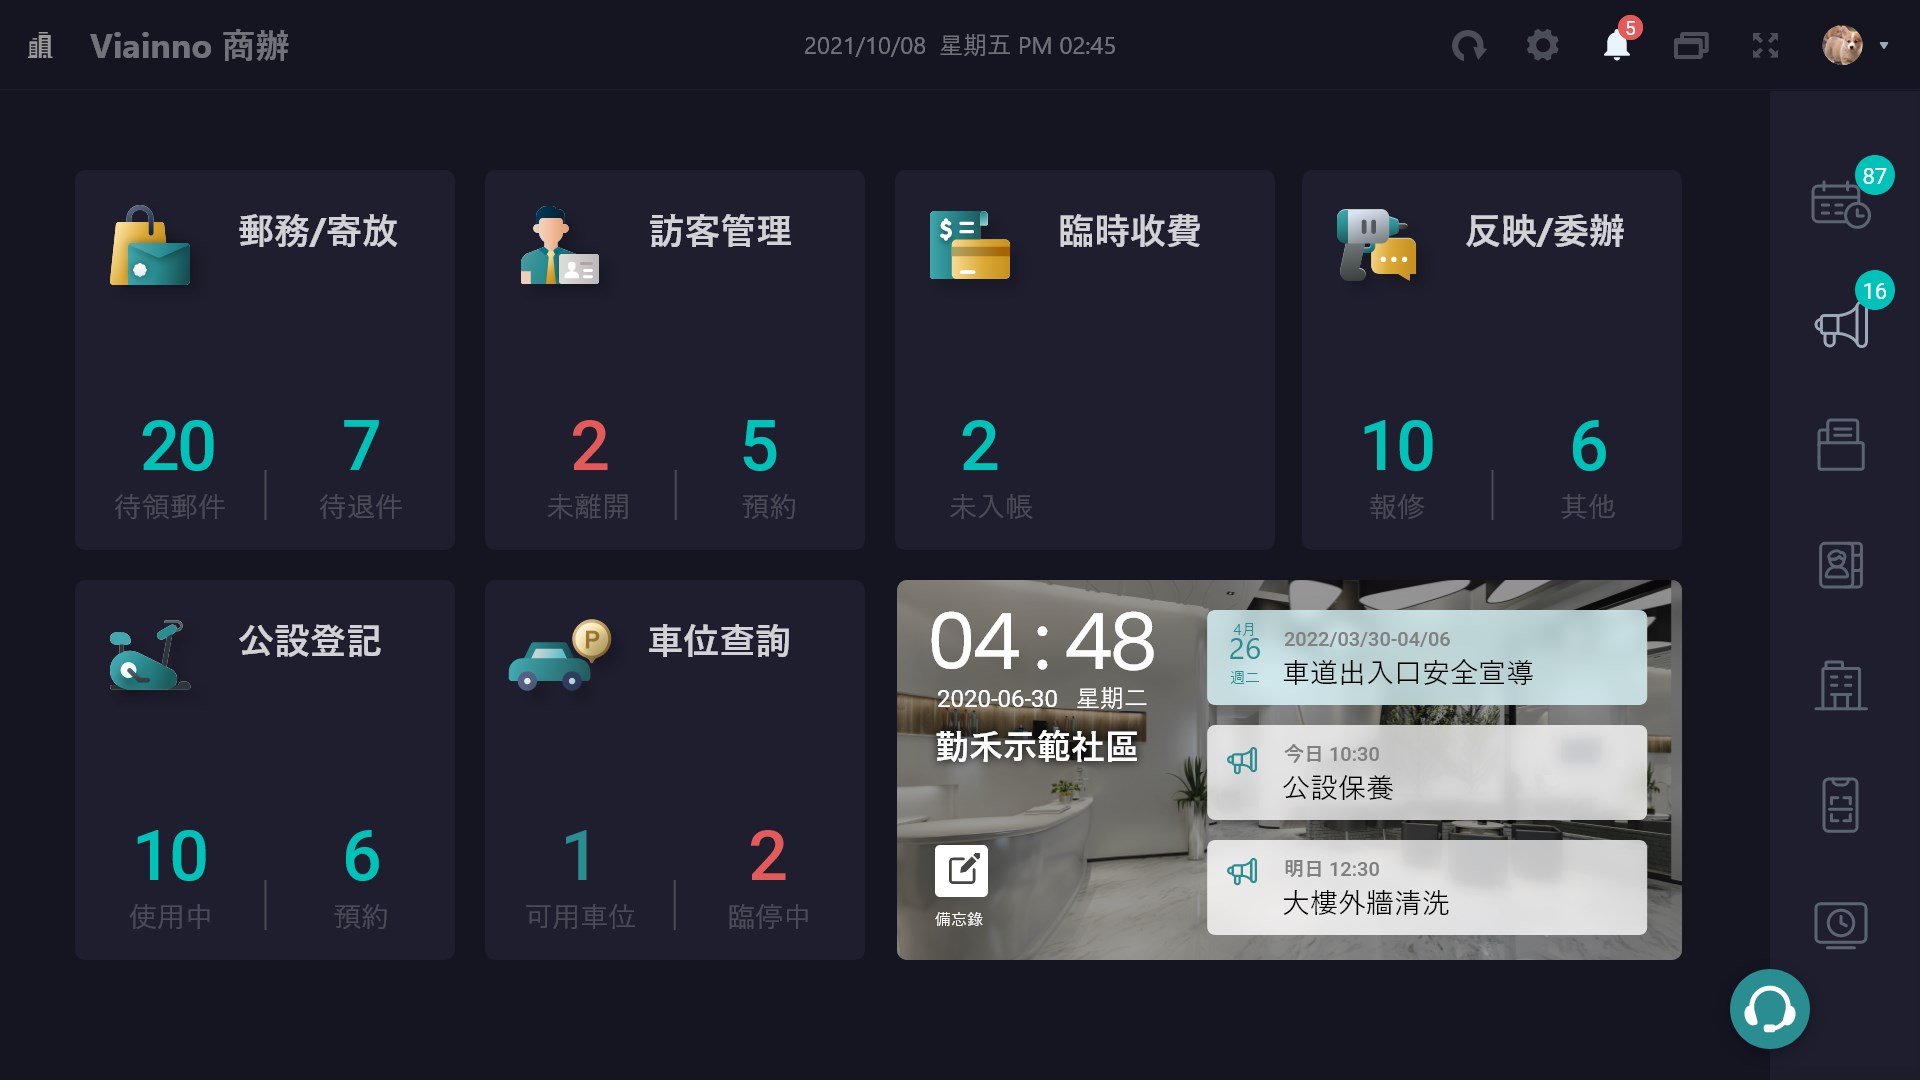Screen dimensions: 1920x1080
Task: Select 公設保養 announcement at 今日 10:30
Action: point(1426,773)
